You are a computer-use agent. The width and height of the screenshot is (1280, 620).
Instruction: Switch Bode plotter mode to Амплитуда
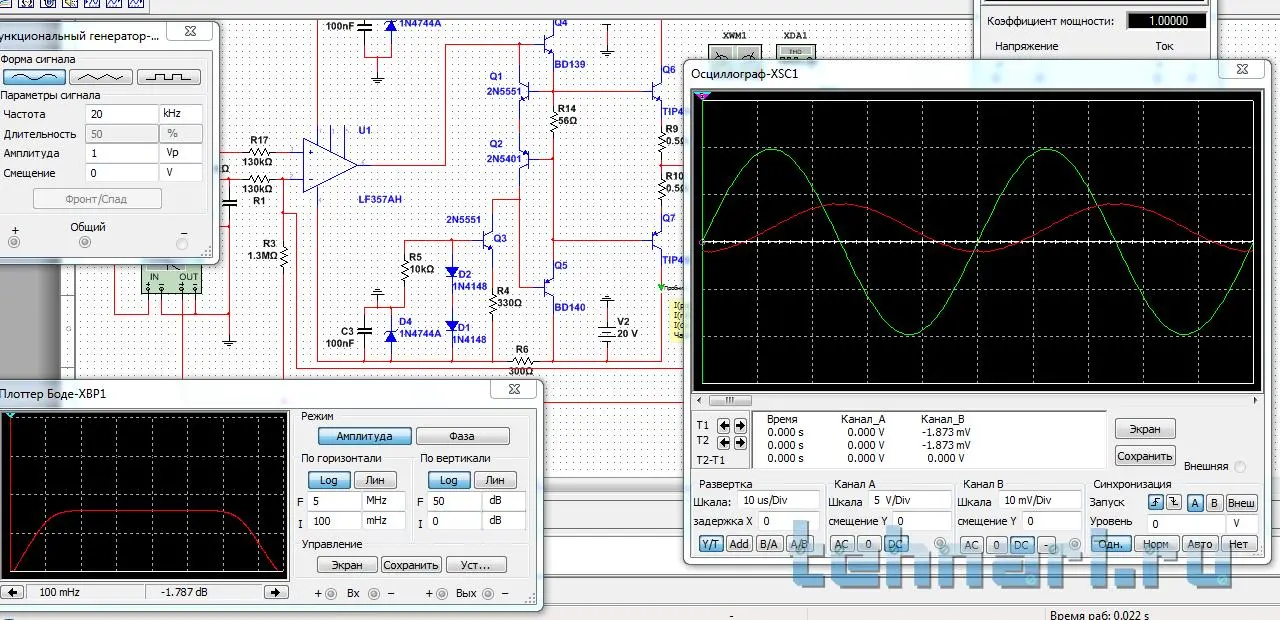(x=365, y=436)
